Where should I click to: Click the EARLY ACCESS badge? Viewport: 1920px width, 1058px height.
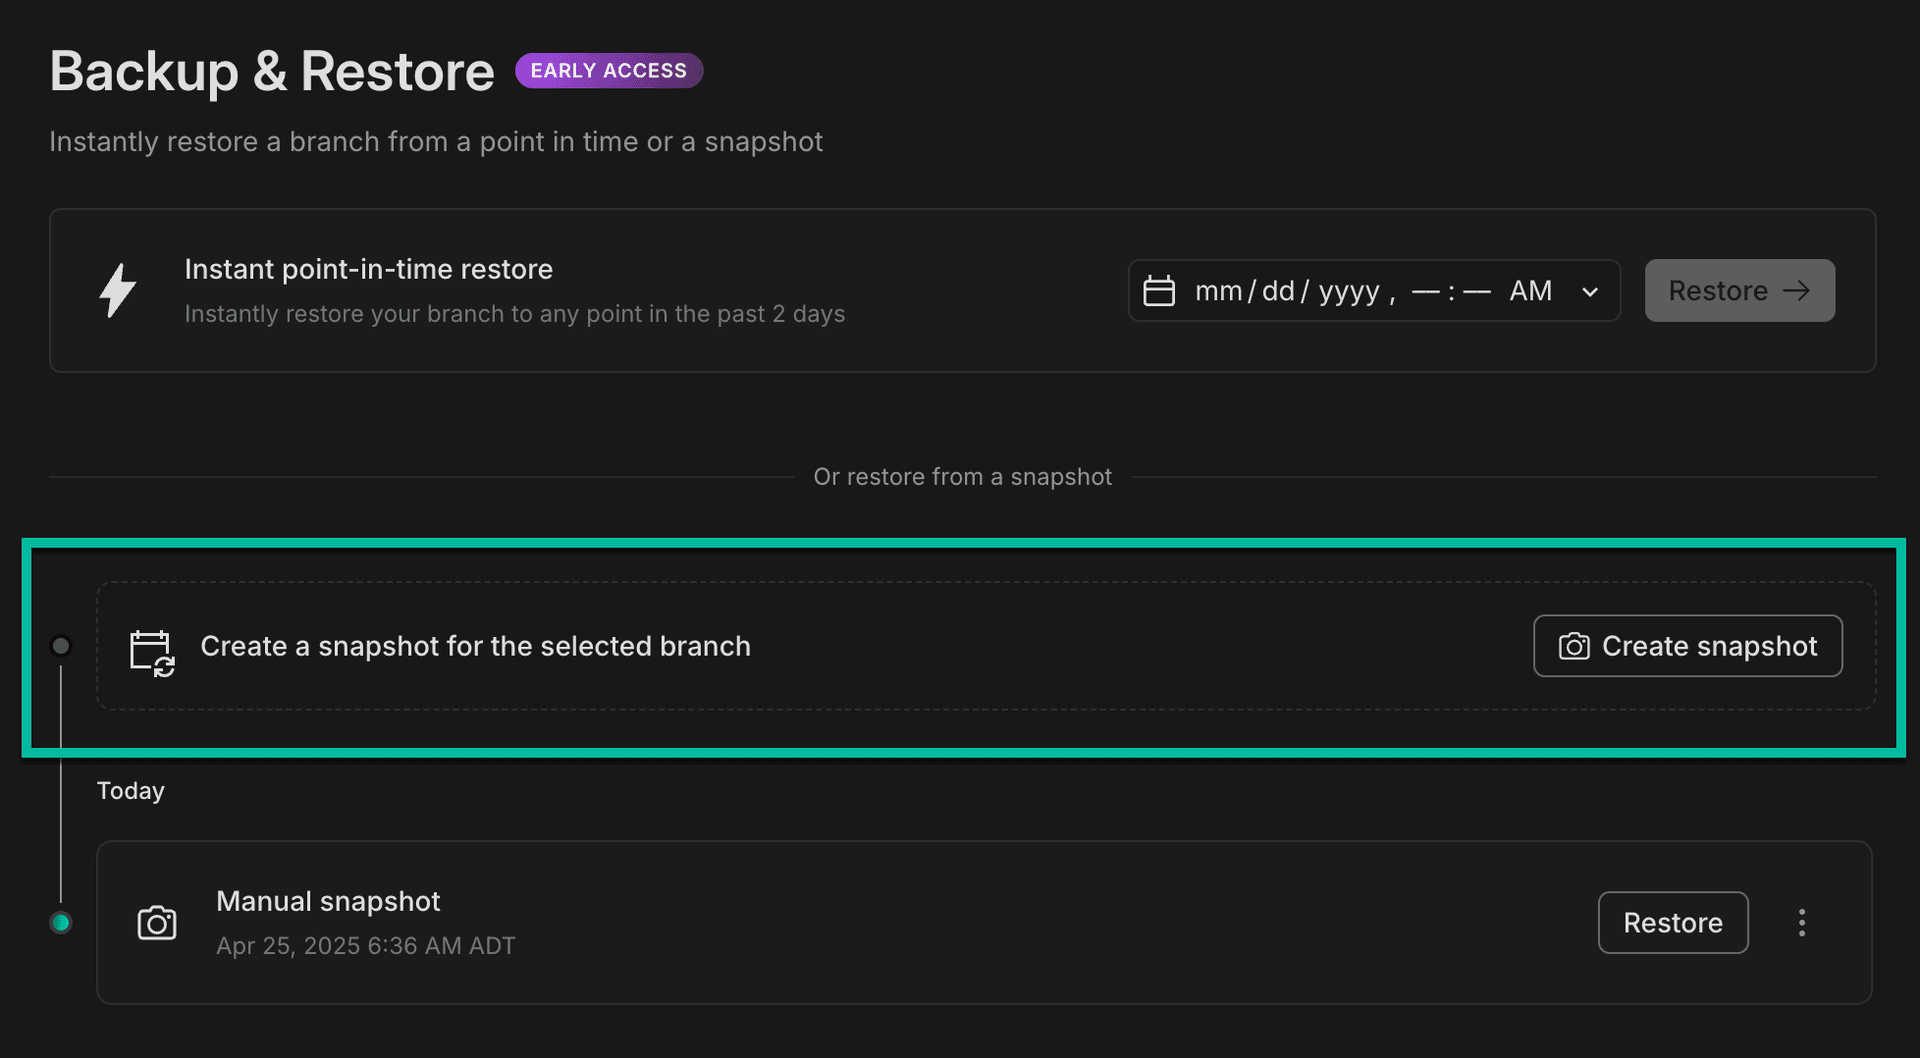click(608, 70)
